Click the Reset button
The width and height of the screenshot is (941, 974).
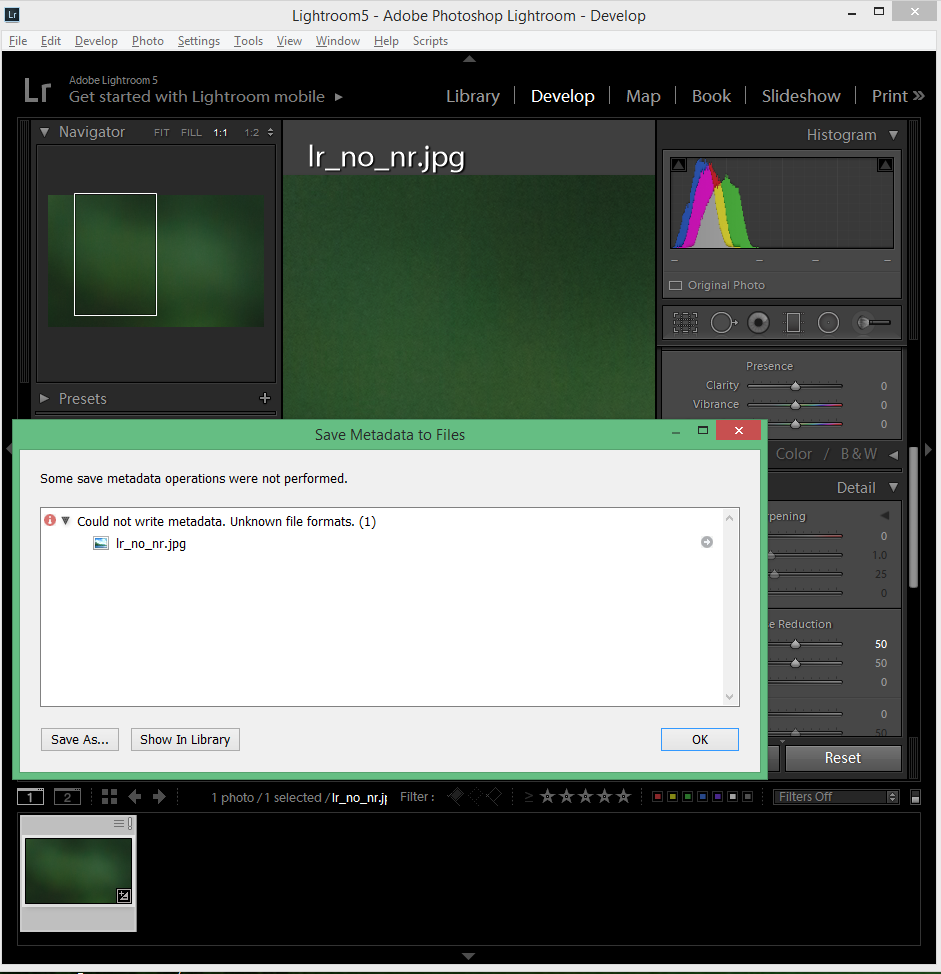click(x=843, y=758)
